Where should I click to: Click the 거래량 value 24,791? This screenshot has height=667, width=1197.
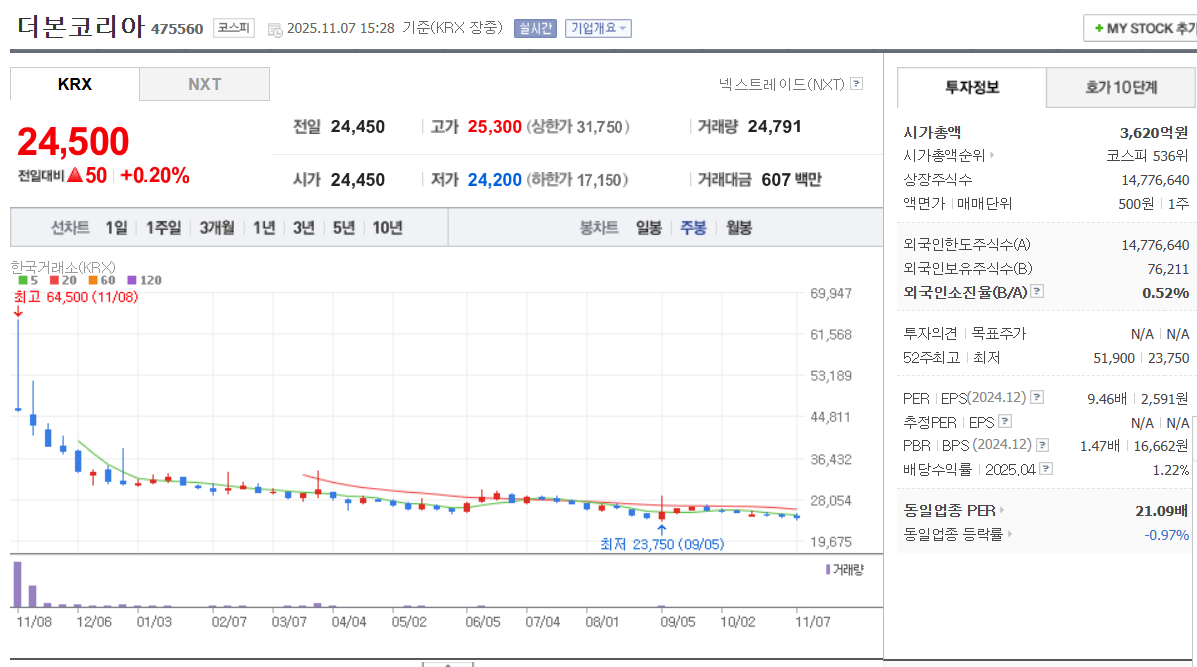tap(775, 127)
